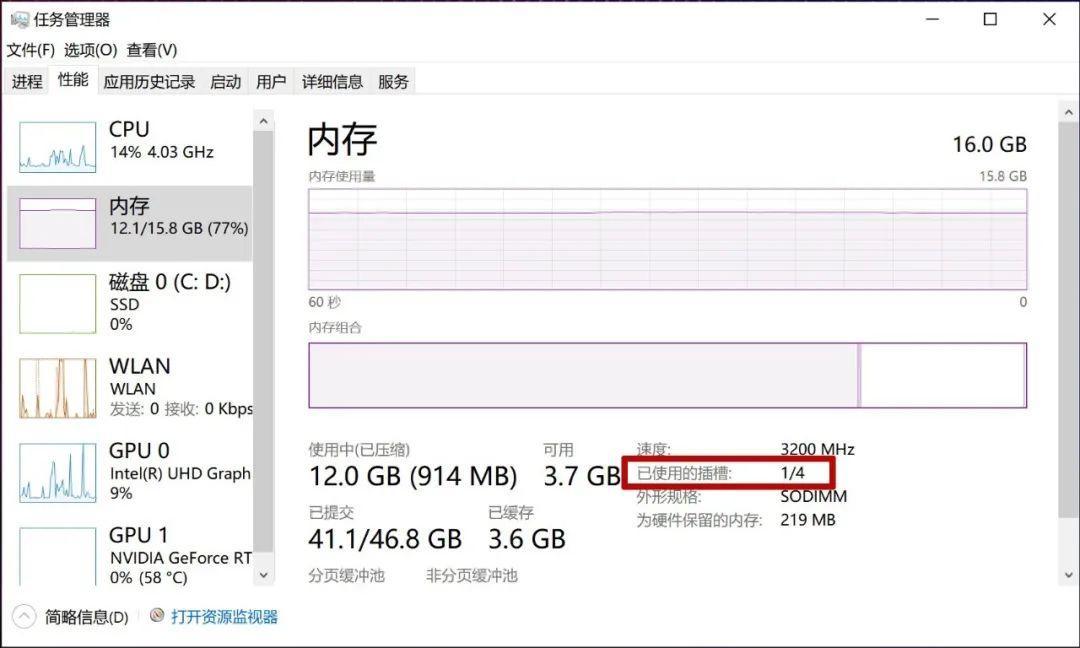1080x648 pixels.
Task: Click the resource monitor icon near 打开资源监视器
Action: [156, 616]
